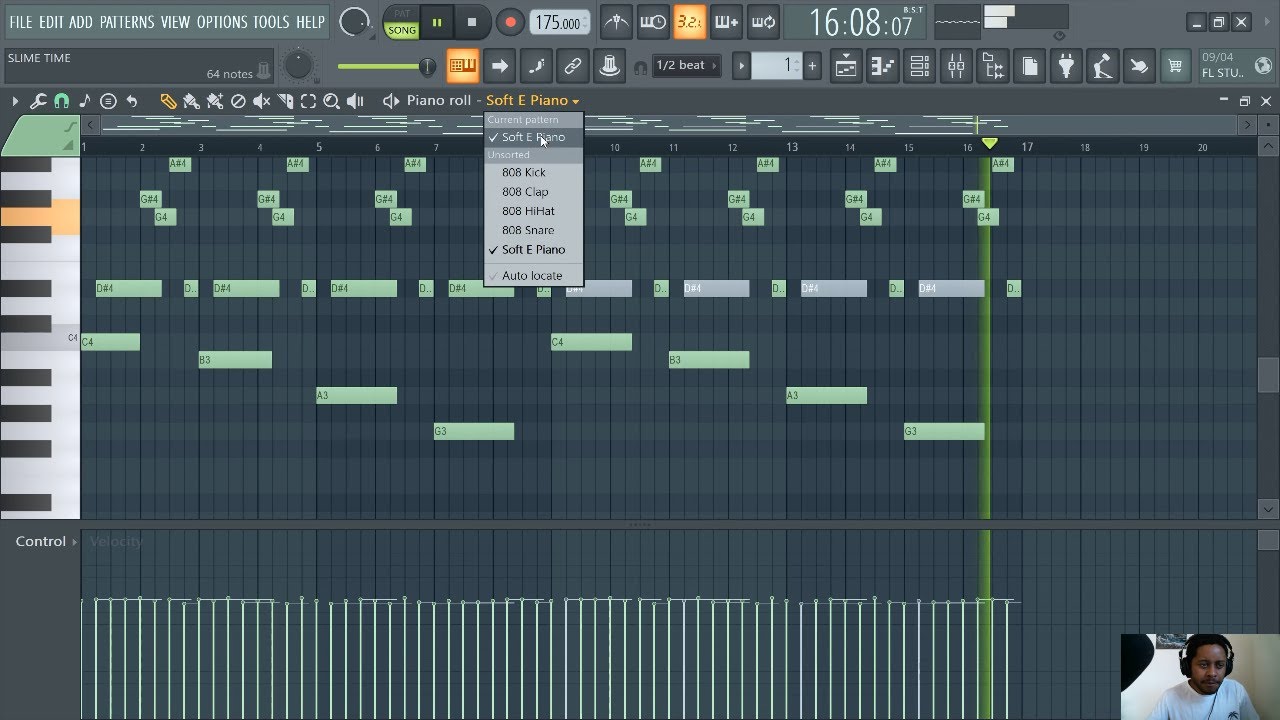
Task: Select the Mute tool
Action: point(262,101)
